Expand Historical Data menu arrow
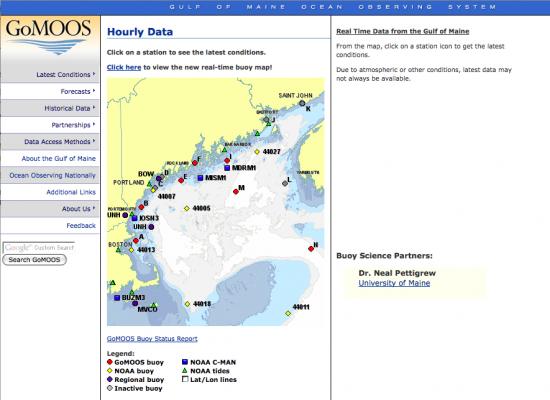This screenshot has width=550, height=400. [x=94, y=108]
